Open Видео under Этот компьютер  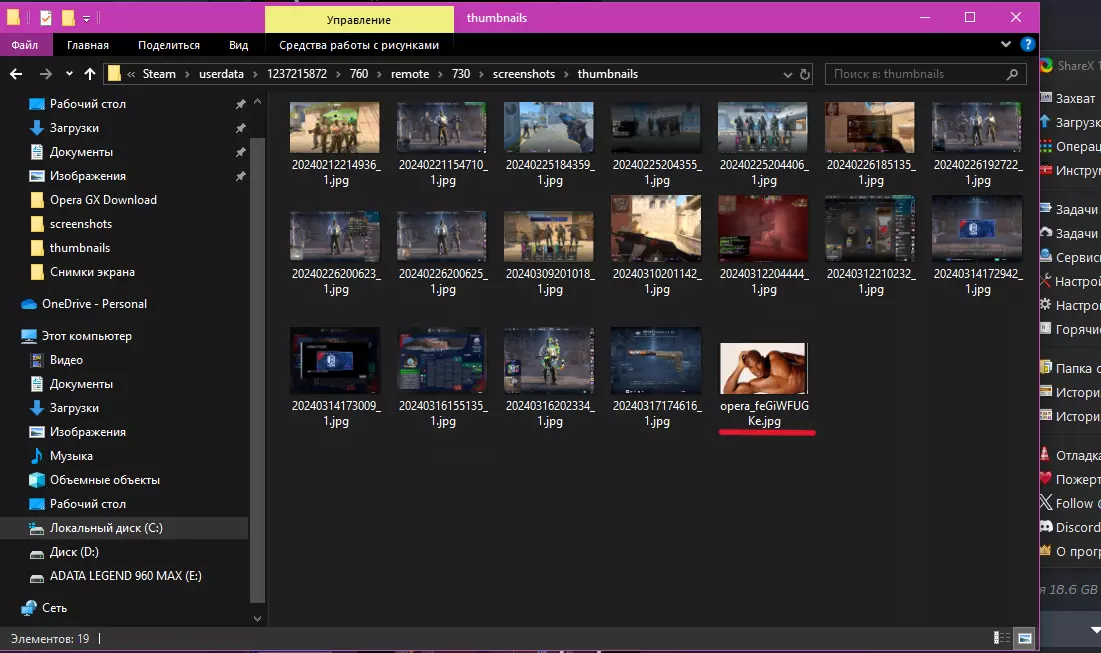coord(66,360)
